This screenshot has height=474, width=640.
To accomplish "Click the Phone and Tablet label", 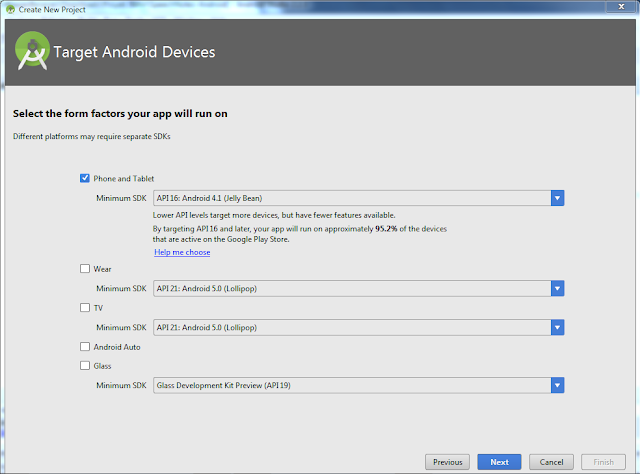I will click(x=124, y=178).
